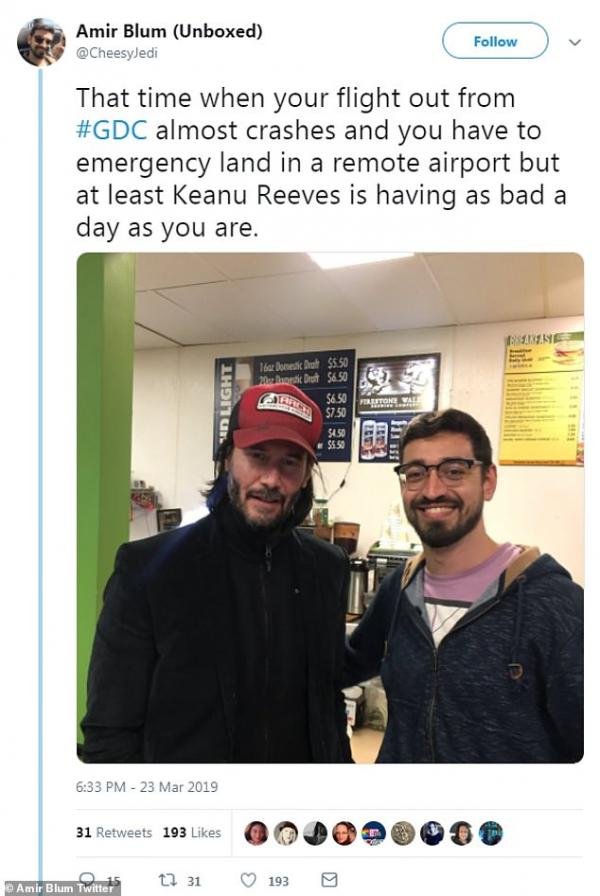Click the second liker avatar
600x896 pixels.
(285, 833)
